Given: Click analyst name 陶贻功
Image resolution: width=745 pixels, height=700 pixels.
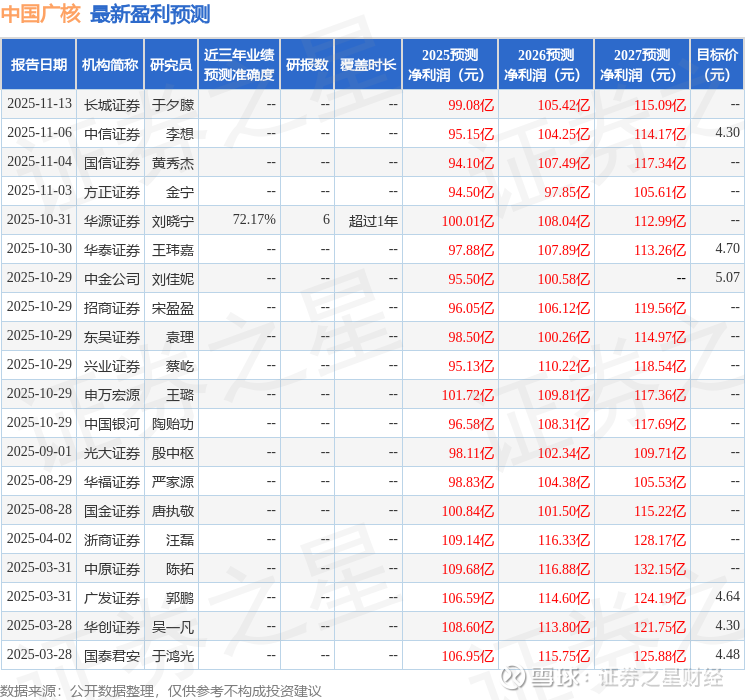Looking at the screenshot, I should click(173, 424).
